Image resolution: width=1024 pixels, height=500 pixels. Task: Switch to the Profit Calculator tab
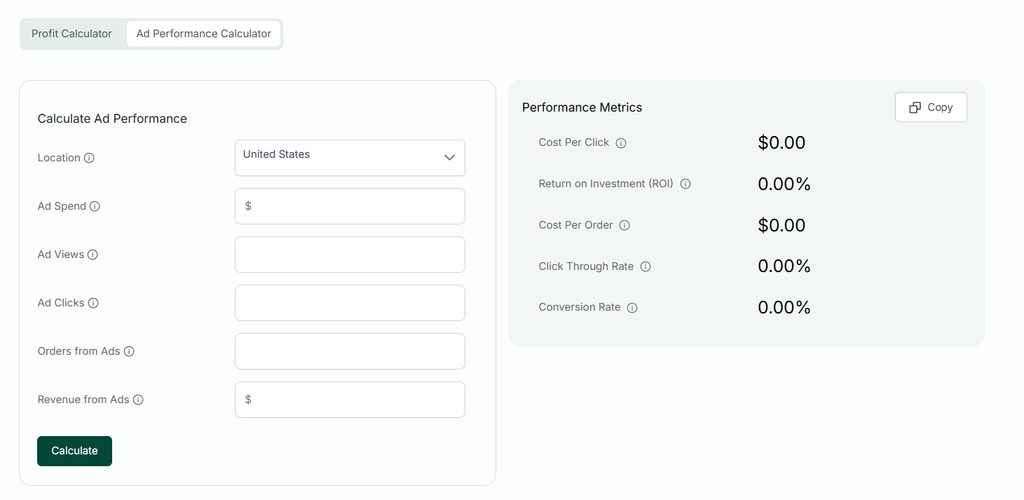tap(72, 34)
